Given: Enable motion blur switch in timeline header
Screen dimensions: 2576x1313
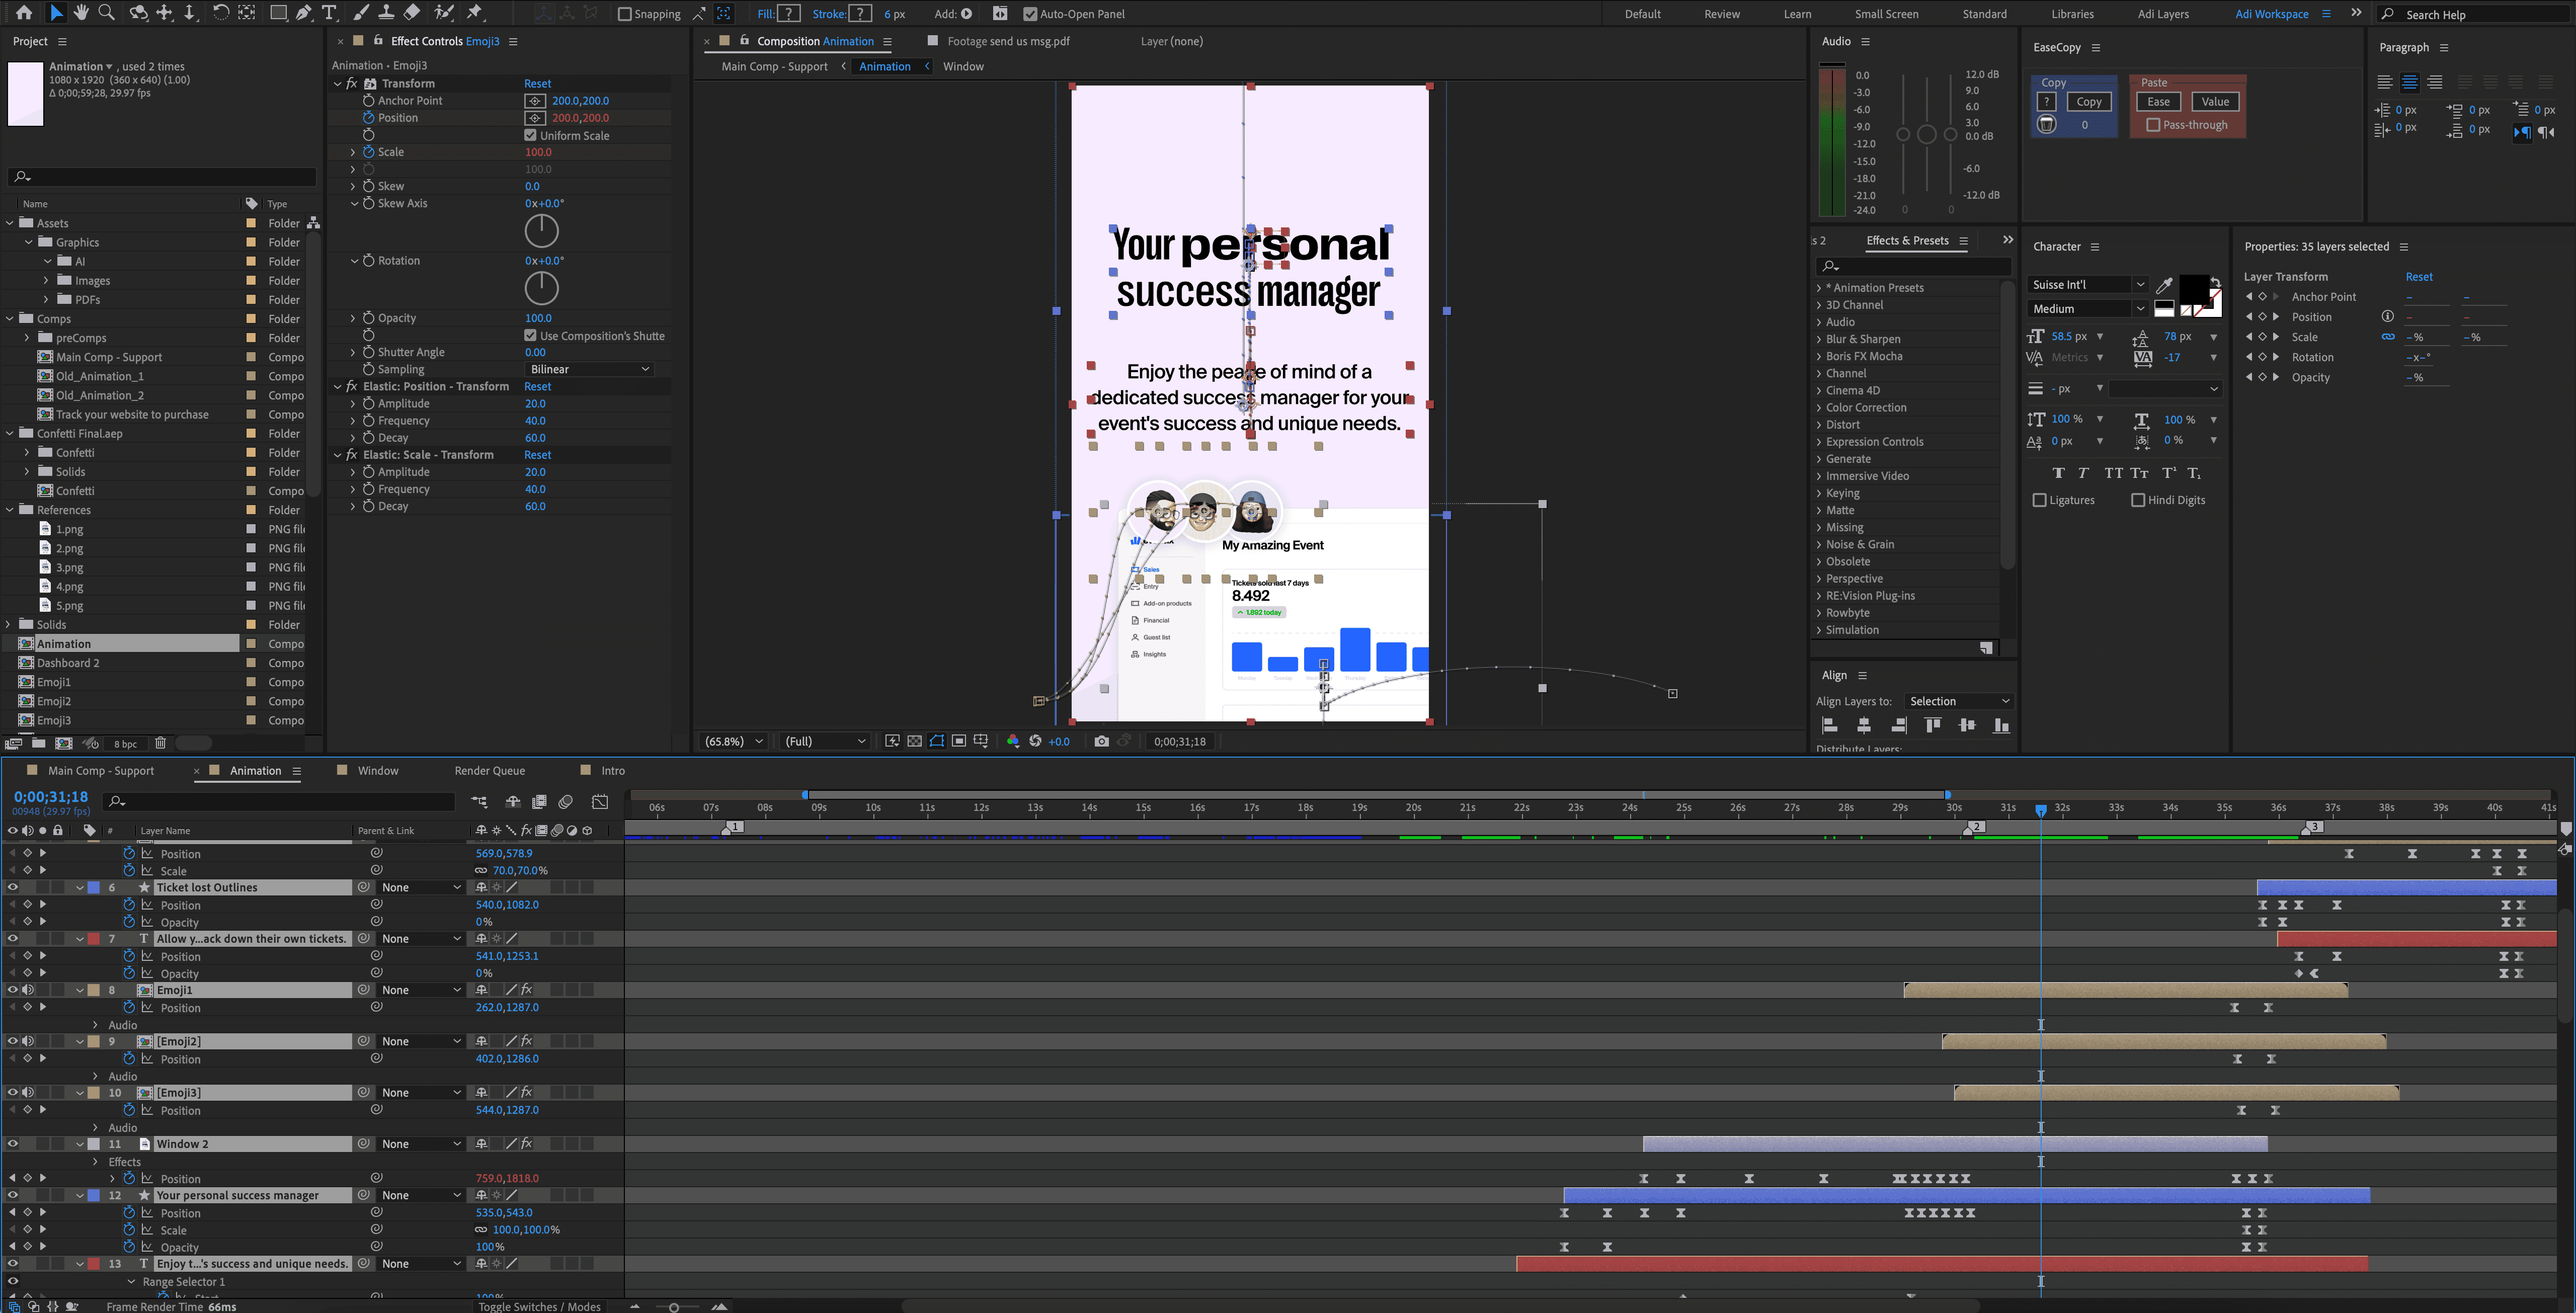Looking at the screenshot, I should click(566, 802).
